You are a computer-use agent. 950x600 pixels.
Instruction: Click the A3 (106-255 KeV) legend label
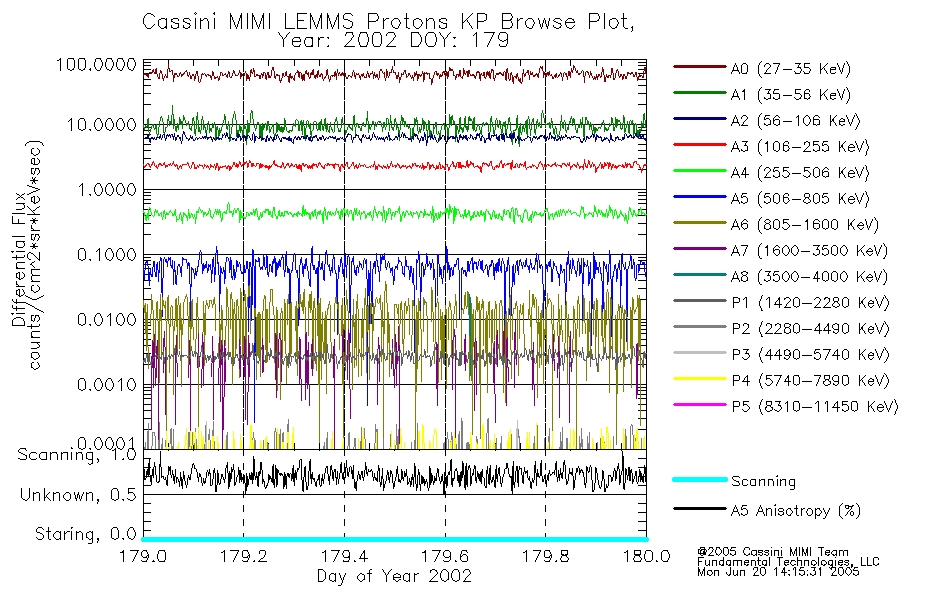800,147
